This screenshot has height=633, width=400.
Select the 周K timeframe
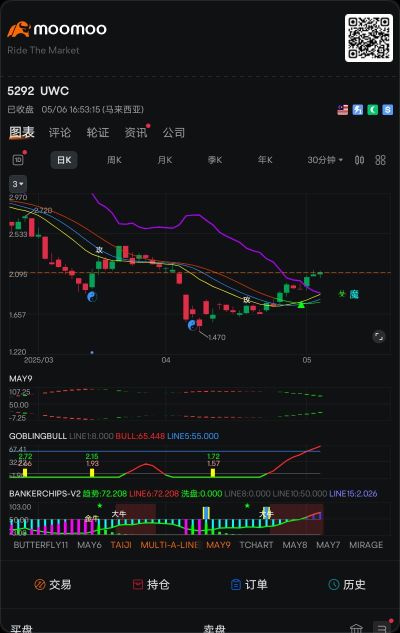(x=114, y=160)
